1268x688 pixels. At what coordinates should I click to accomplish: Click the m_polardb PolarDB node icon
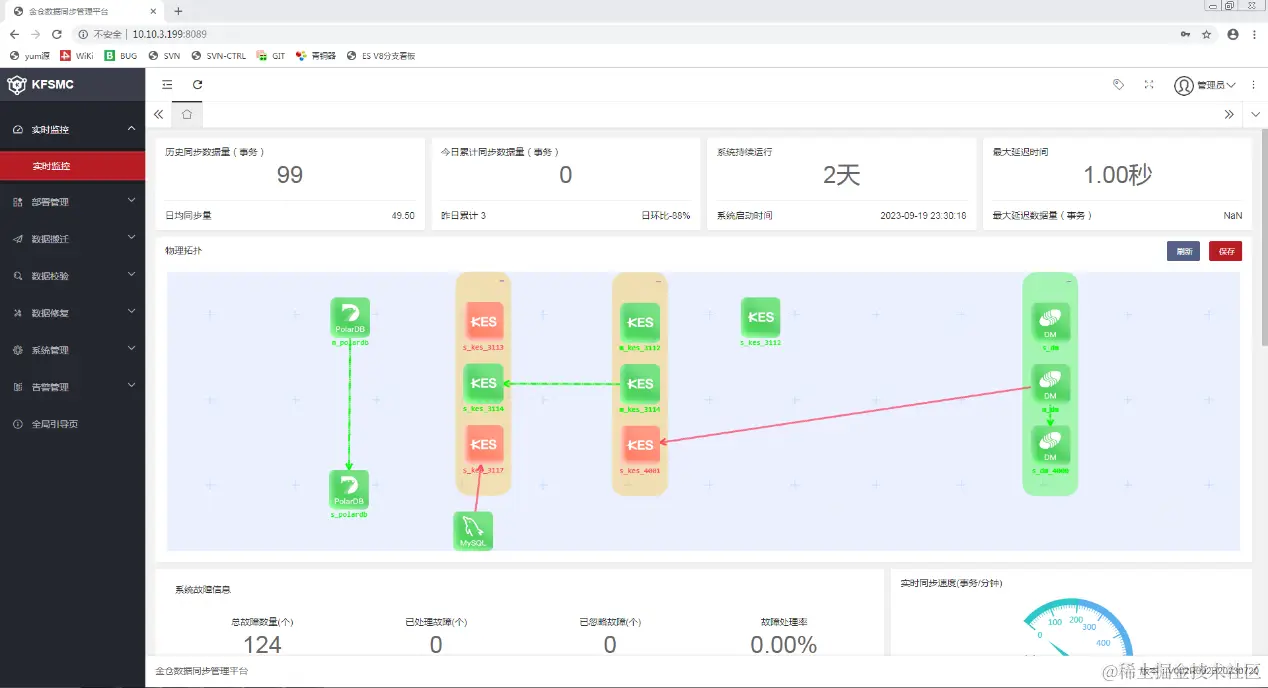click(x=350, y=317)
